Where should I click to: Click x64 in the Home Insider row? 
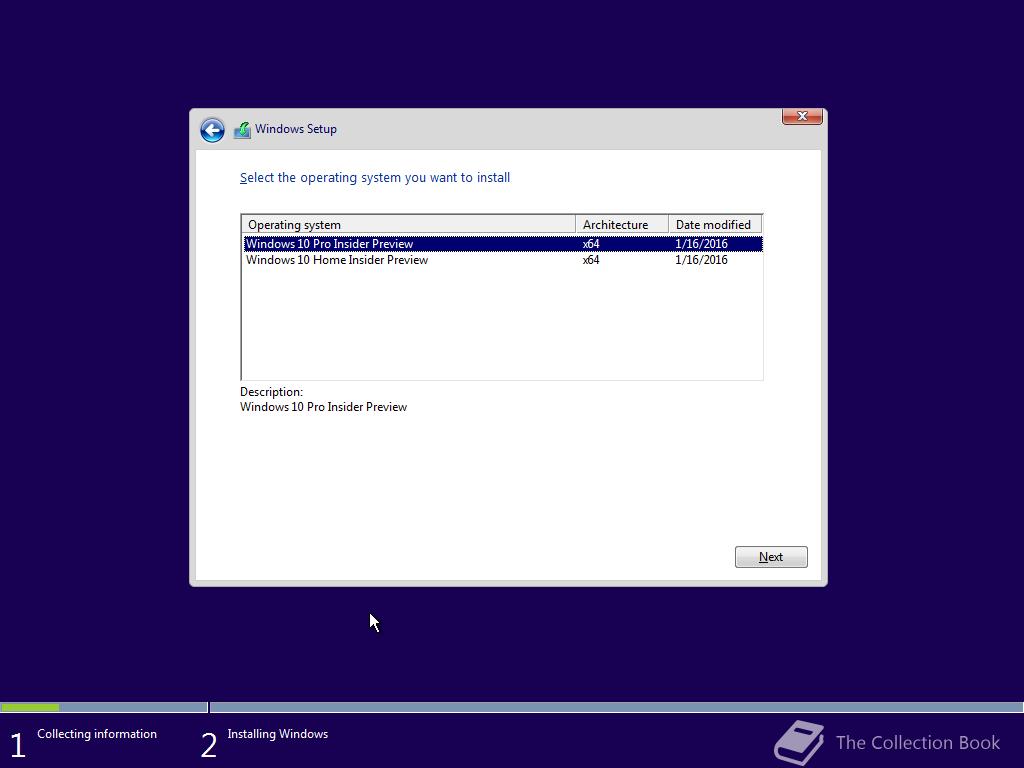(591, 260)
